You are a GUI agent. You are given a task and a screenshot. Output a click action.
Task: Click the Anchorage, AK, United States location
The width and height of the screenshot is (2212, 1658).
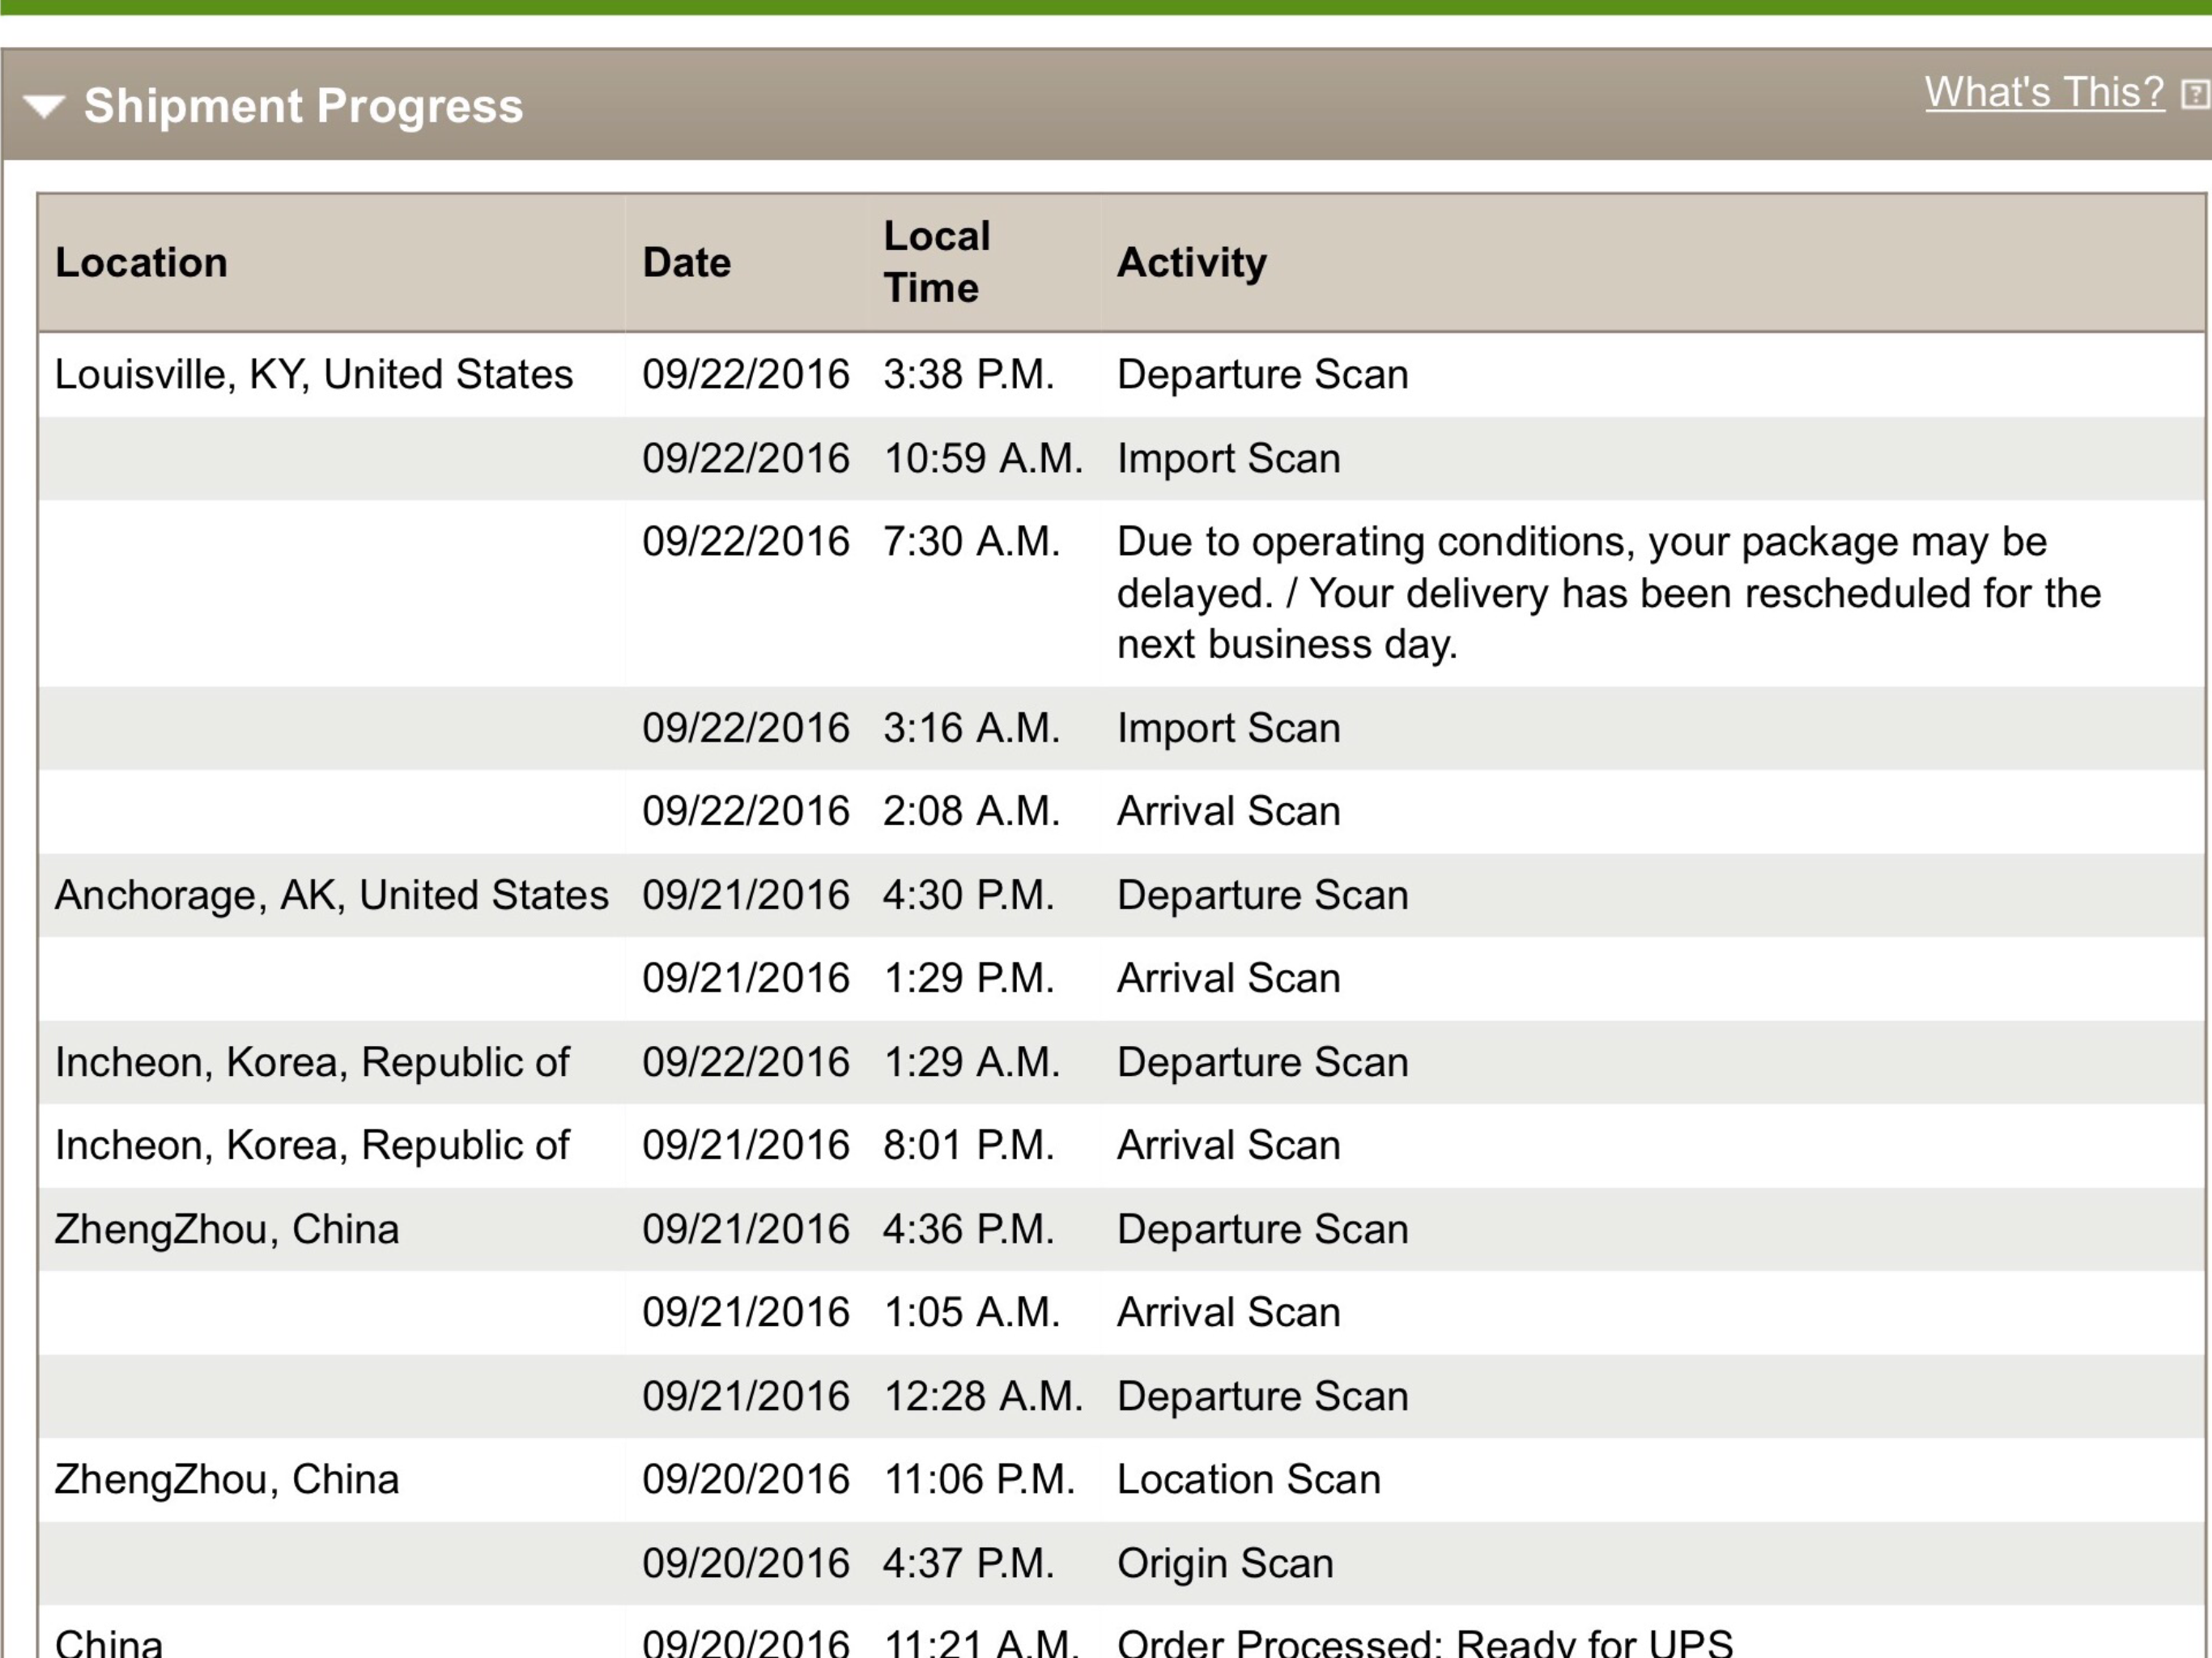(x=331, y=895)
